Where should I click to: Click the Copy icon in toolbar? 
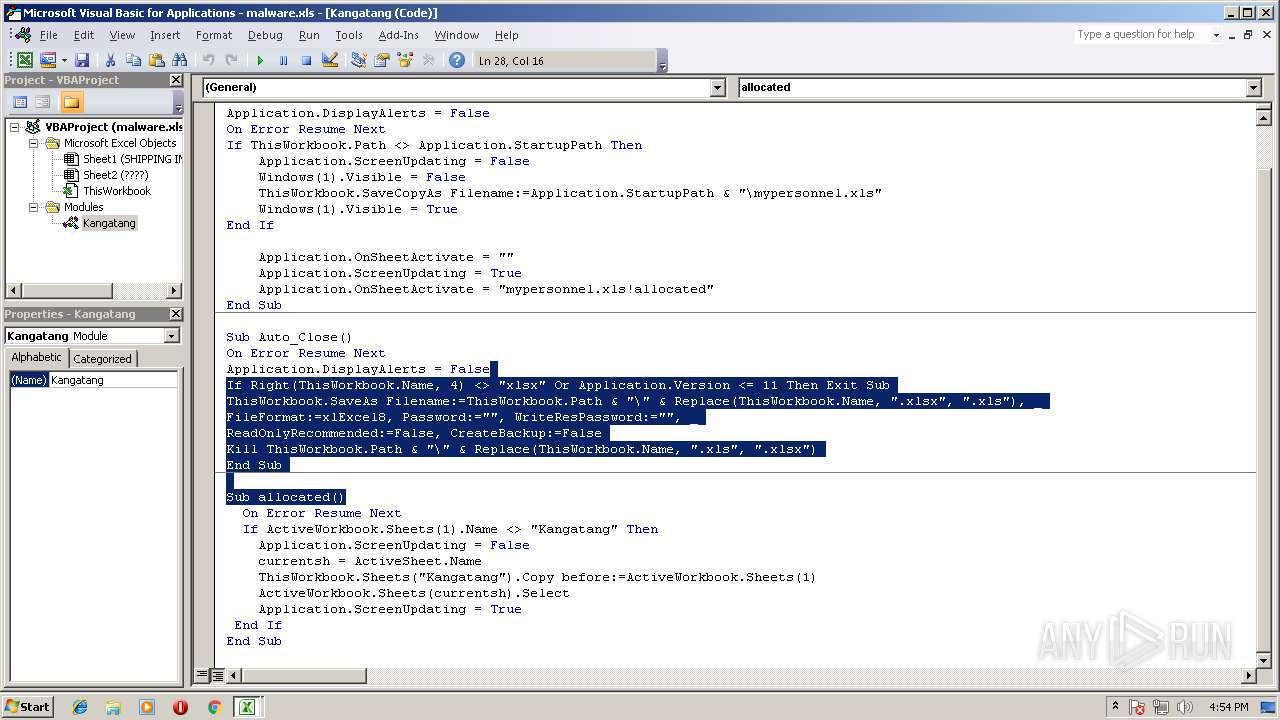[x=133, y=60]
